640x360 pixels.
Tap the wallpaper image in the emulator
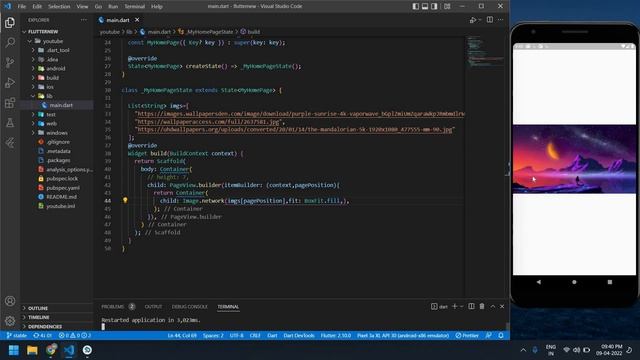point(574,159)
